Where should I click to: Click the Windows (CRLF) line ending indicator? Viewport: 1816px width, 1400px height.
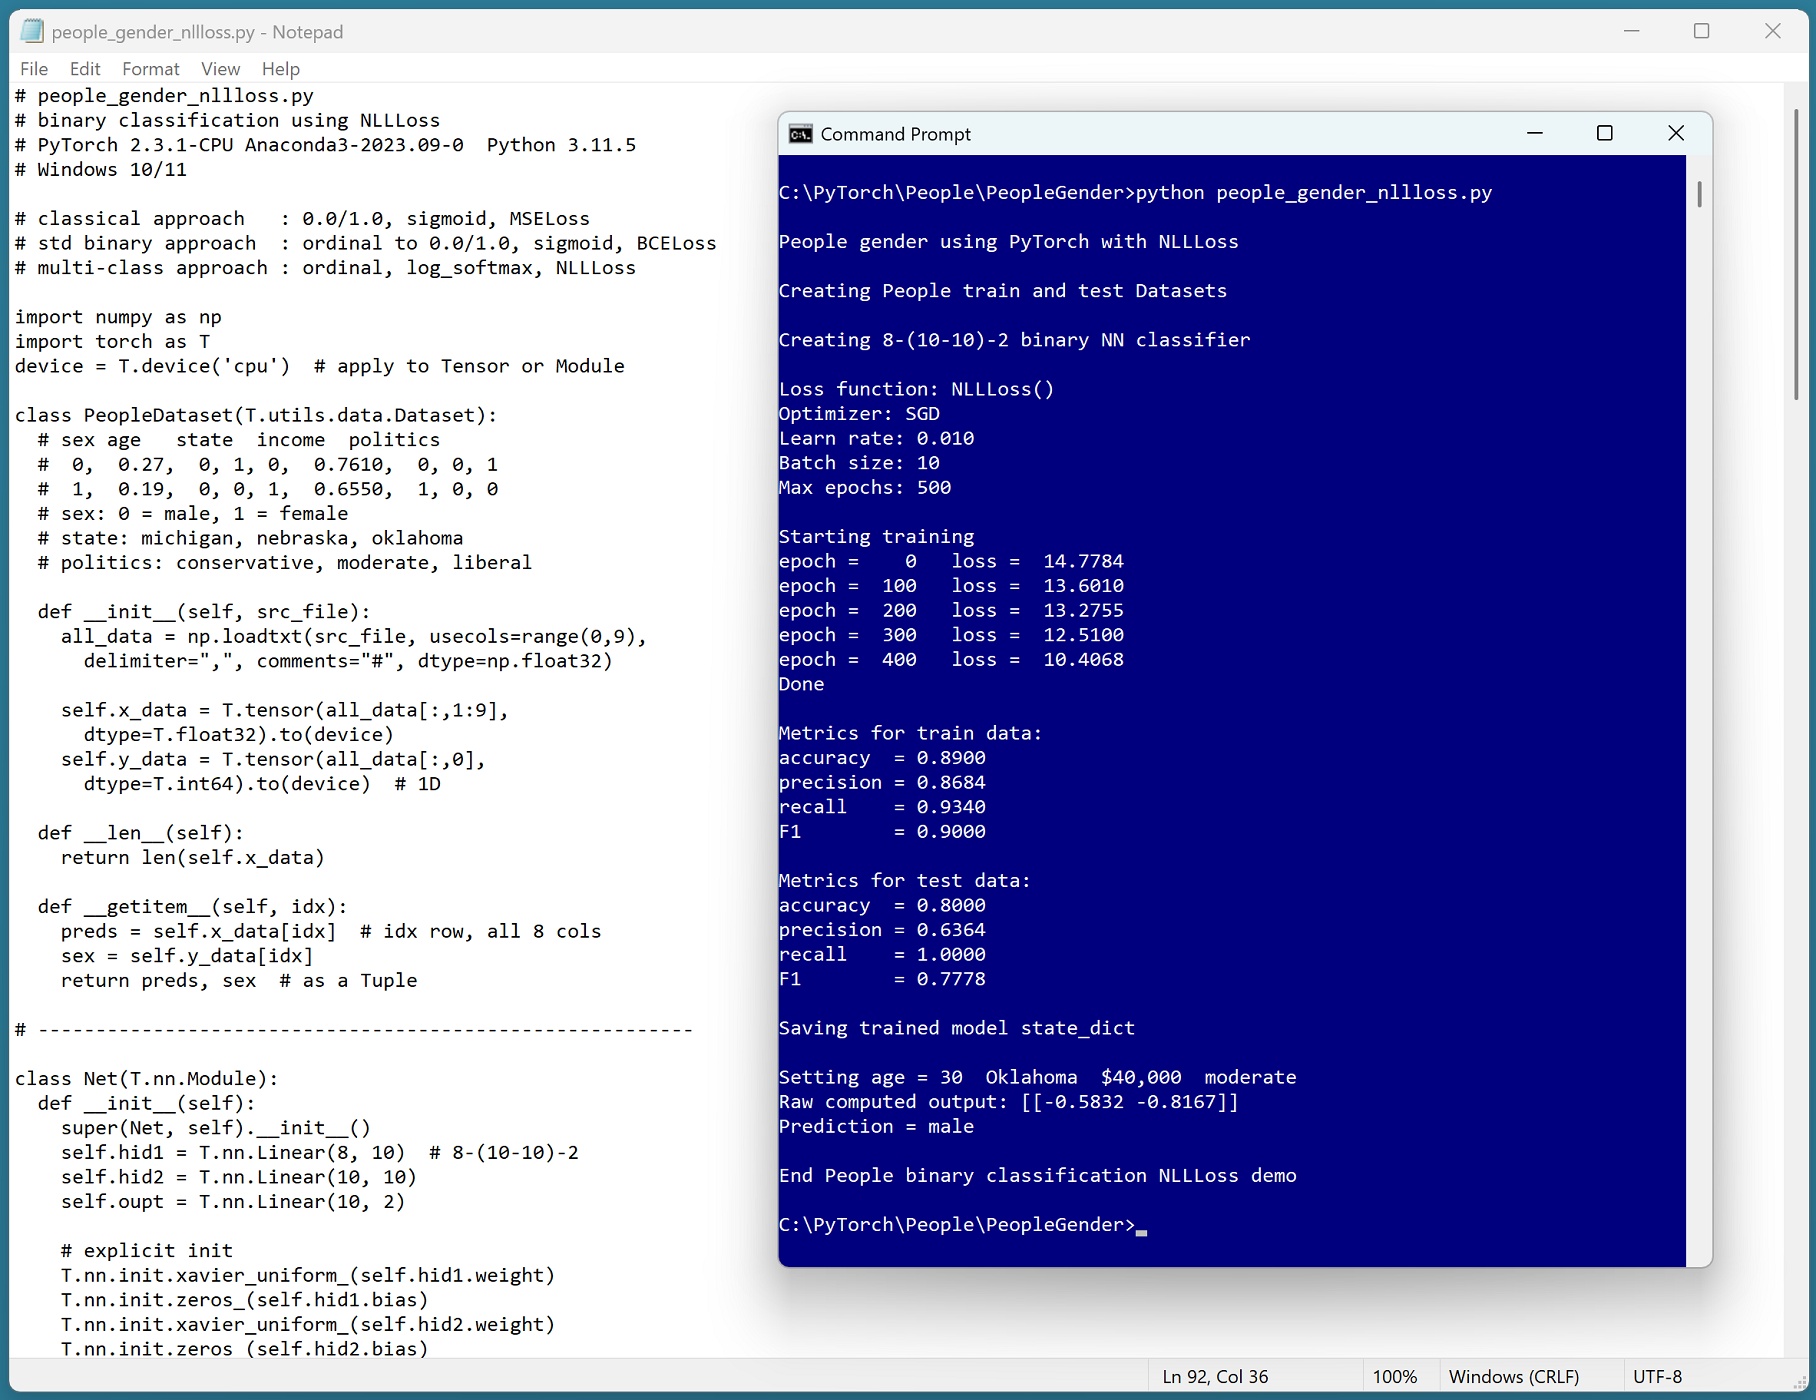point(1513,1377)
